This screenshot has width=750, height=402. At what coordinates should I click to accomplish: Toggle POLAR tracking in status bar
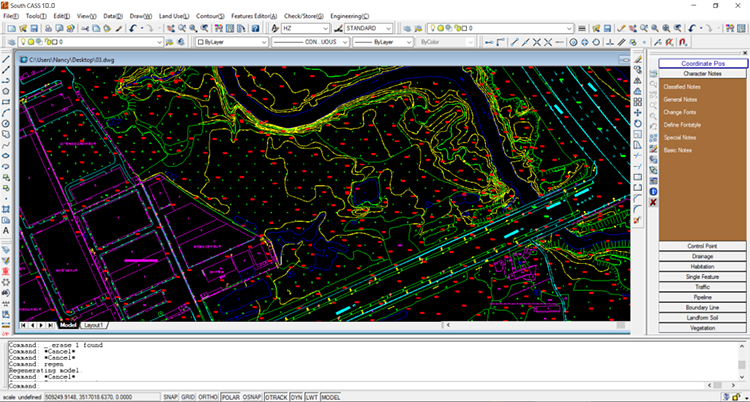(231, 397)
